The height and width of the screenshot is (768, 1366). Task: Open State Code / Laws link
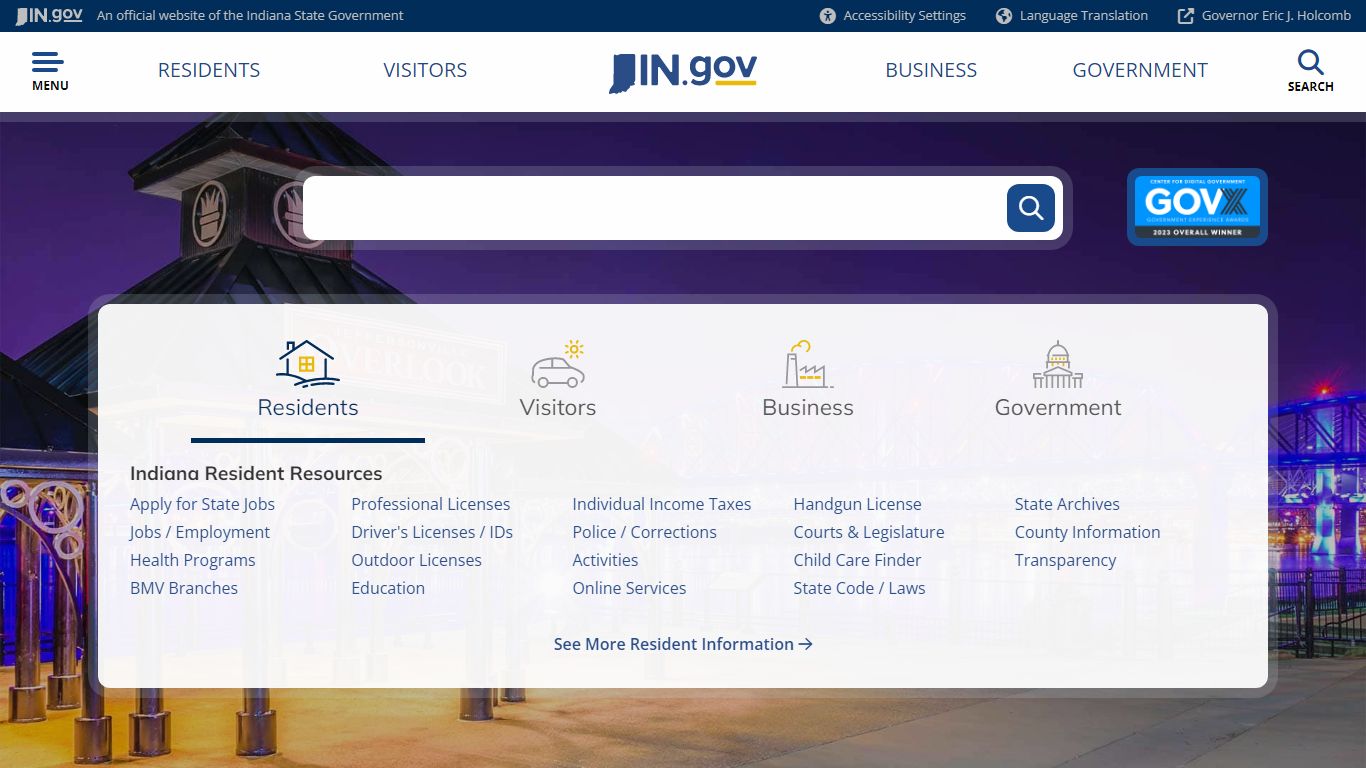pyautogui.click(x=860, y=588)
